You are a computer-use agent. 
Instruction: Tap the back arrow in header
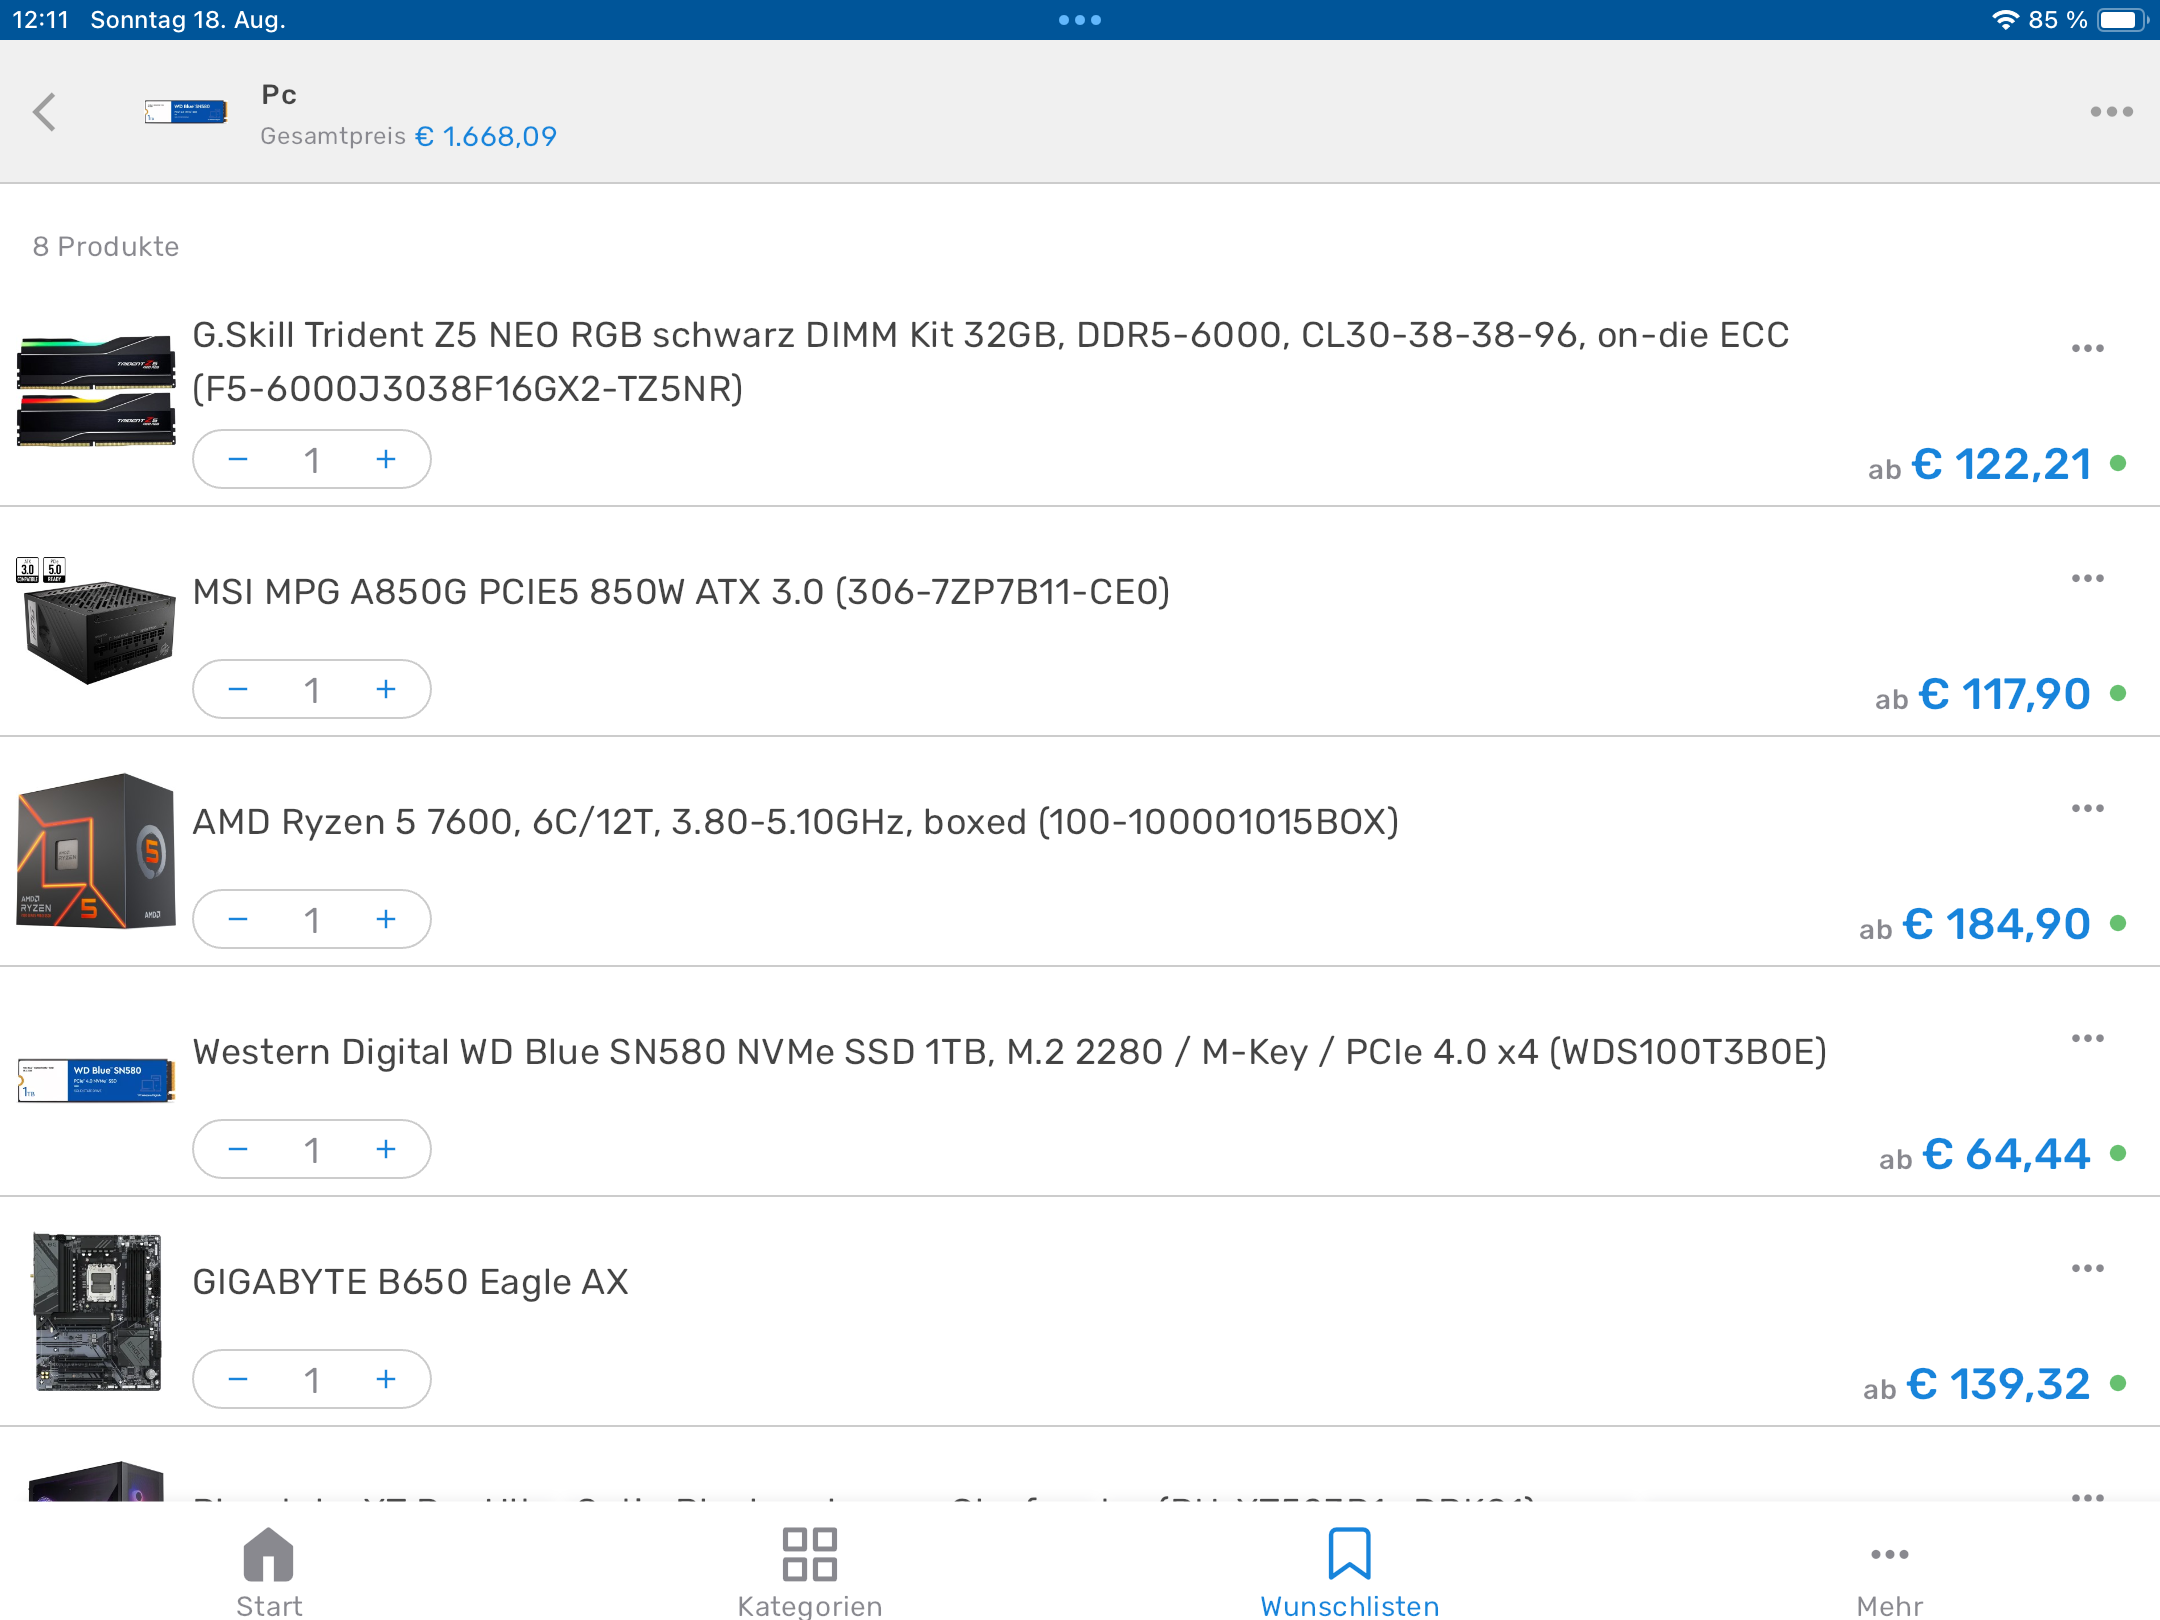(x=44, y=112)
